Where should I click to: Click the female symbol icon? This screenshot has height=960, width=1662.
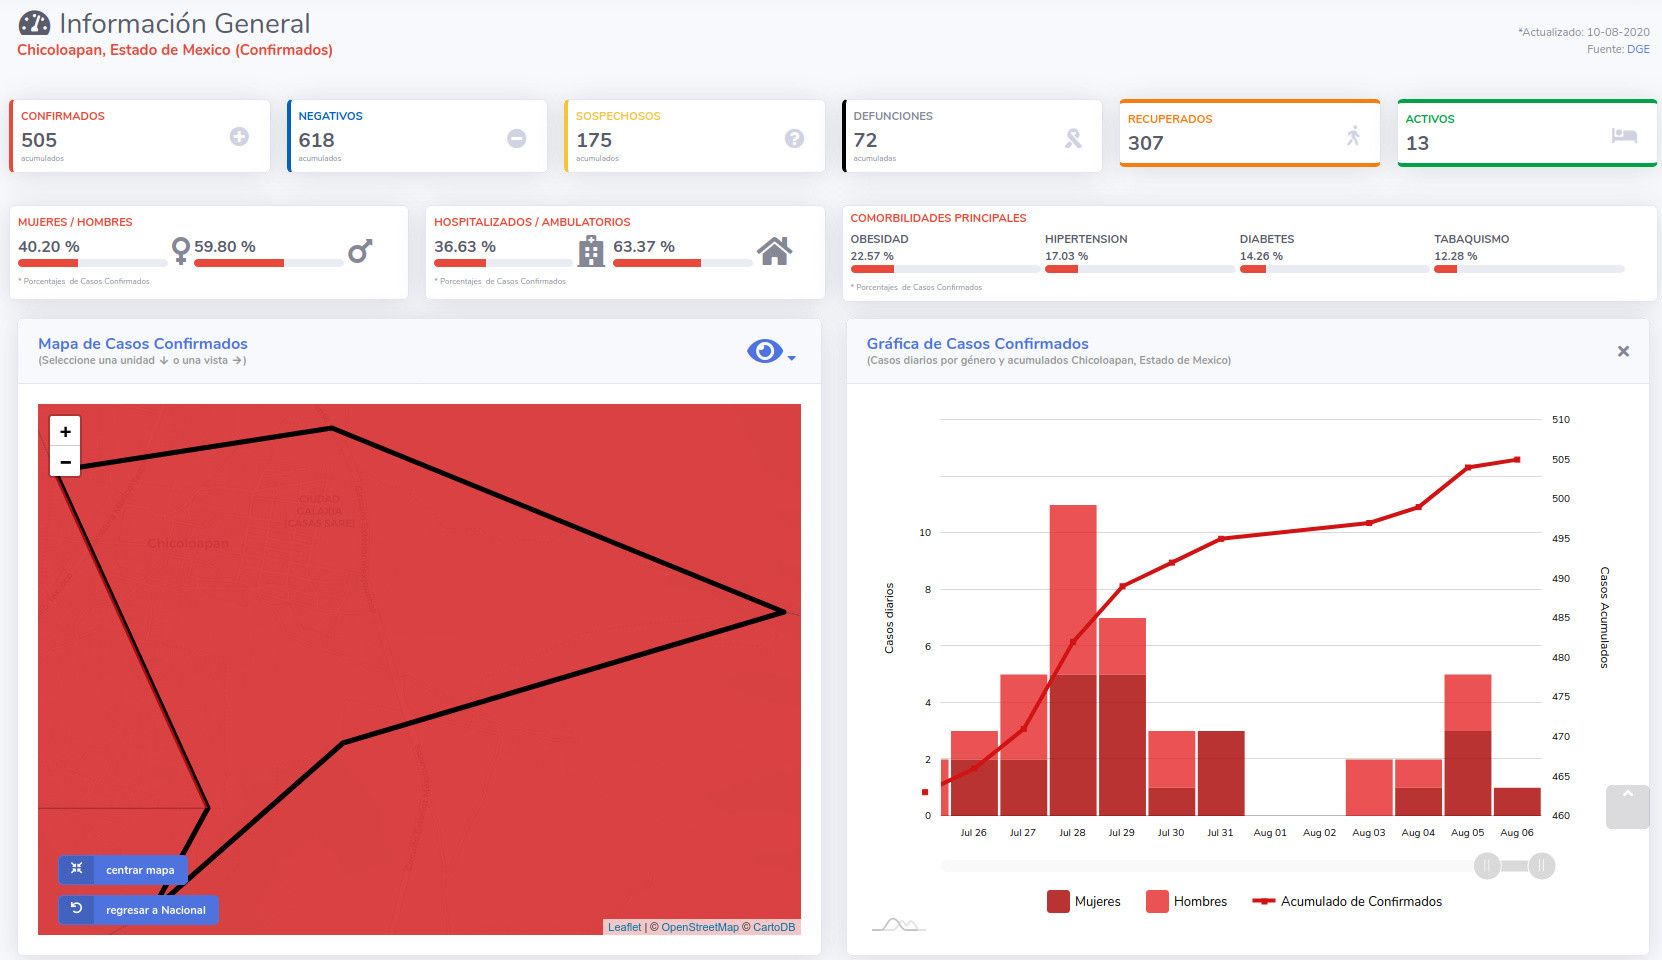coord(181,250)
